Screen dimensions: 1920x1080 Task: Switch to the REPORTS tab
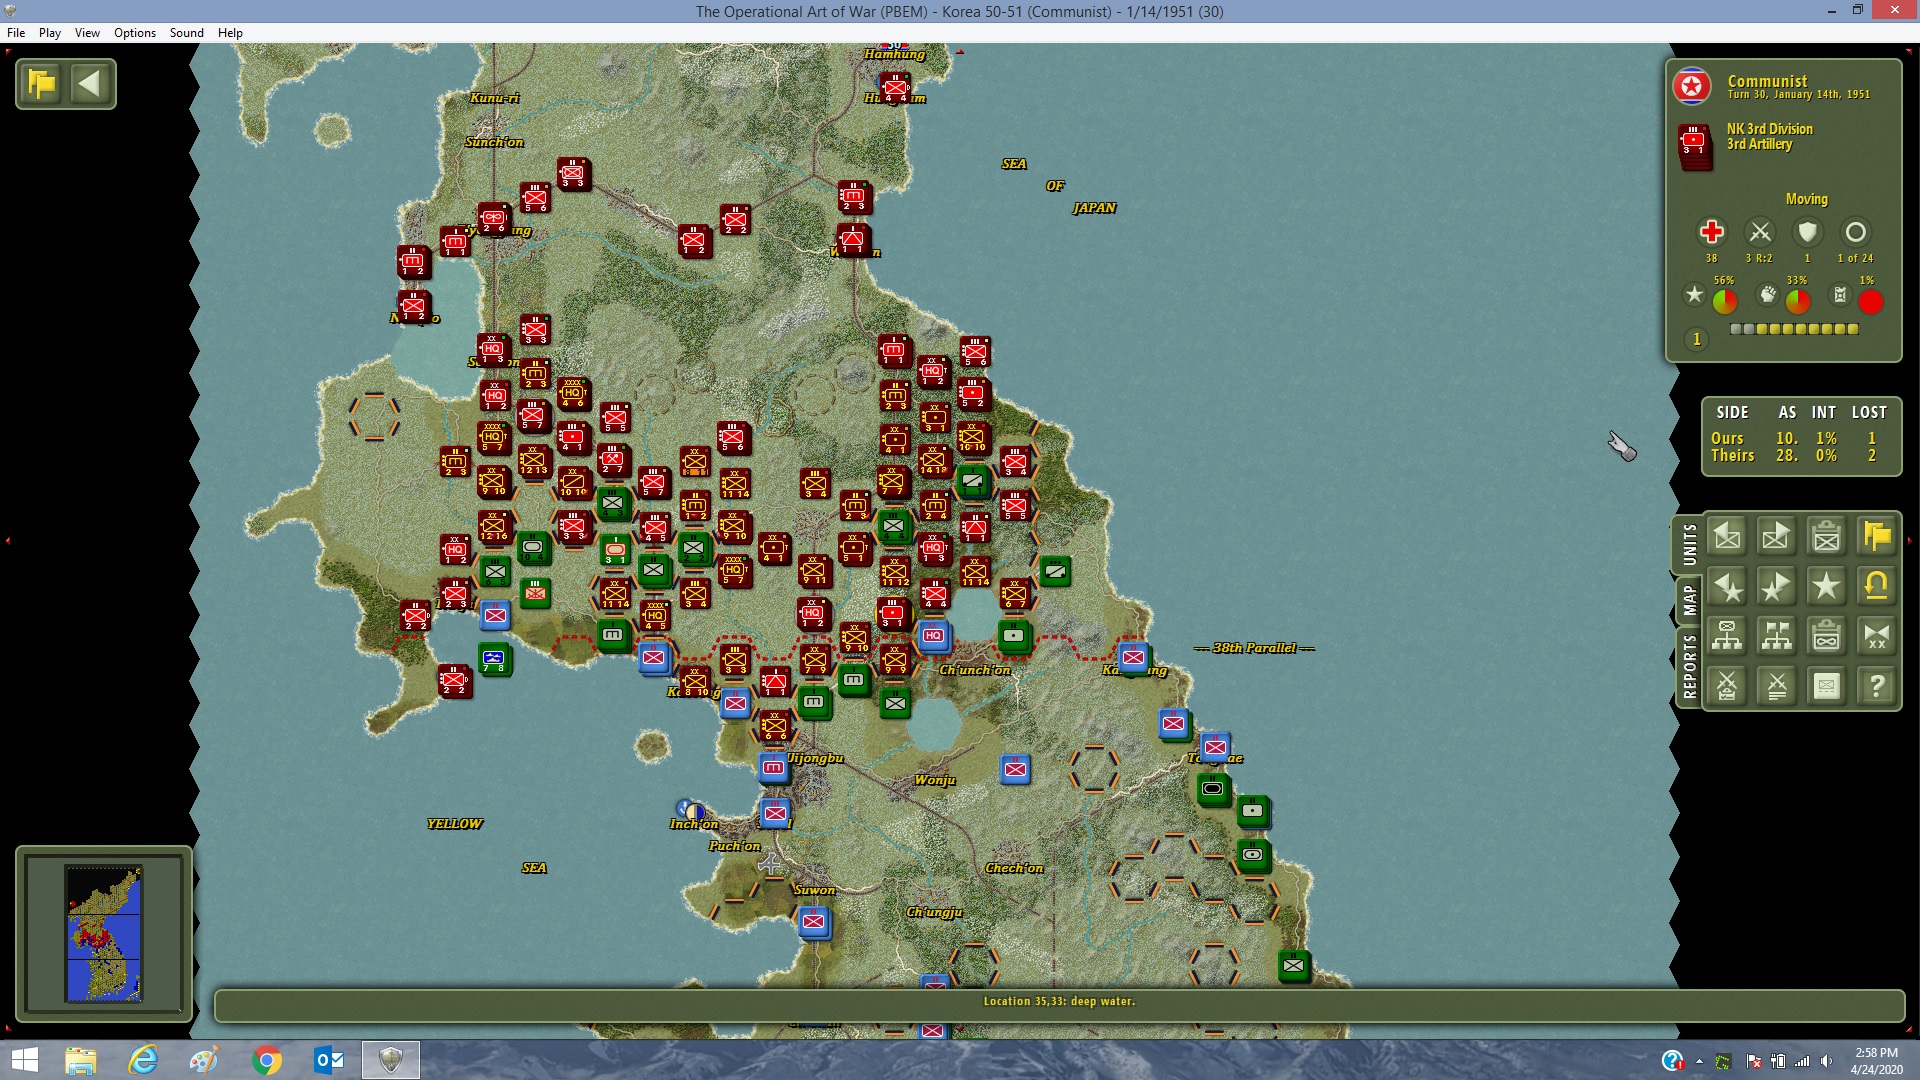click(1689, 666)
